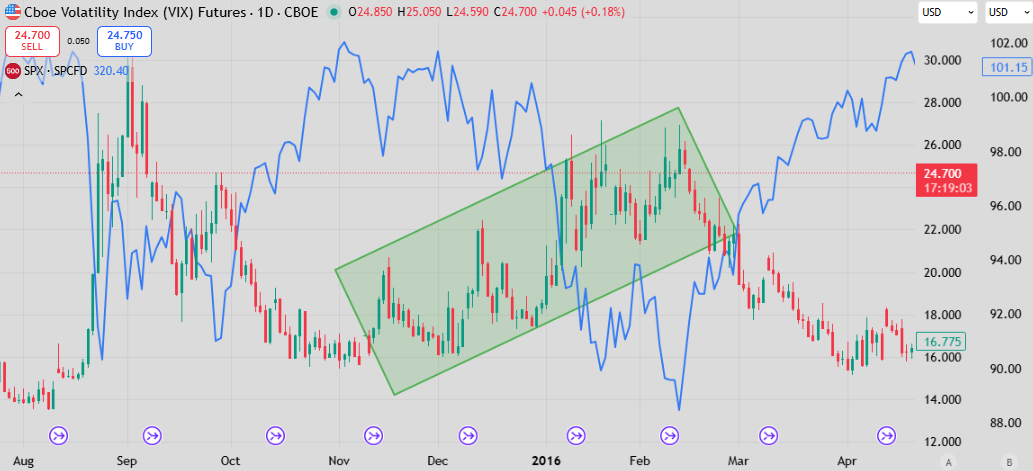This screenshot has width=1033, height=471.
Task: Click the 24.750 BUY button
Action: click(124, 41)
